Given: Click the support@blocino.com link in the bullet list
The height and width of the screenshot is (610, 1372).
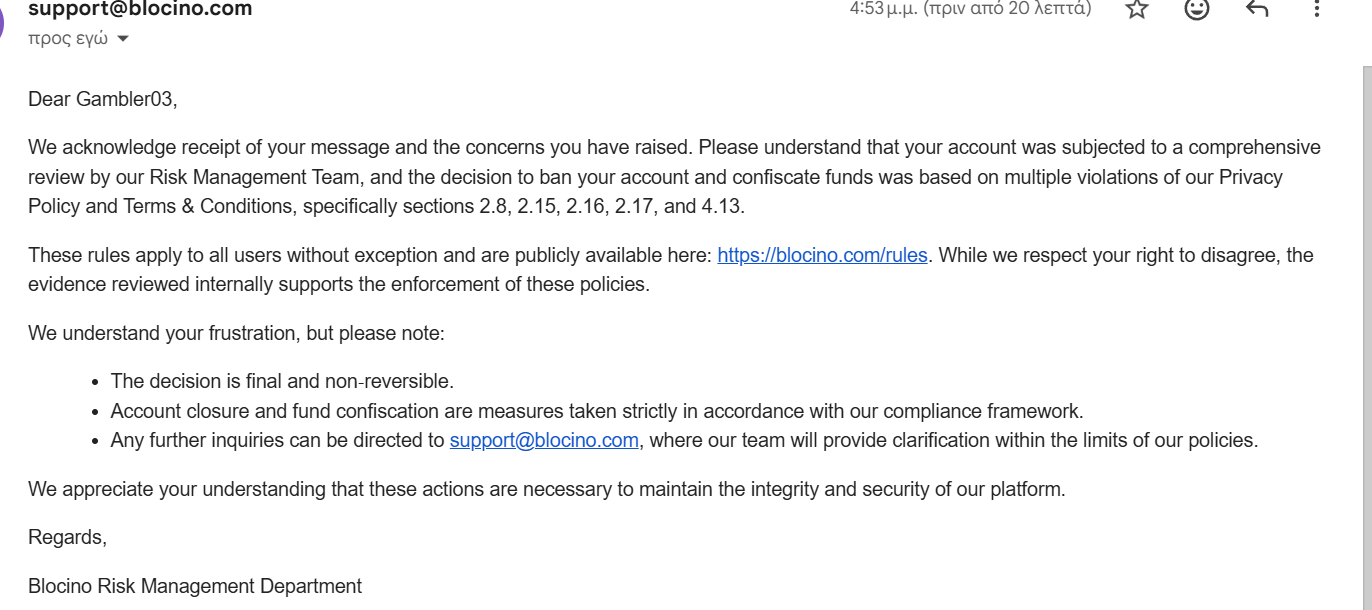Looking at the screenshot, I should tap(544, 440).
